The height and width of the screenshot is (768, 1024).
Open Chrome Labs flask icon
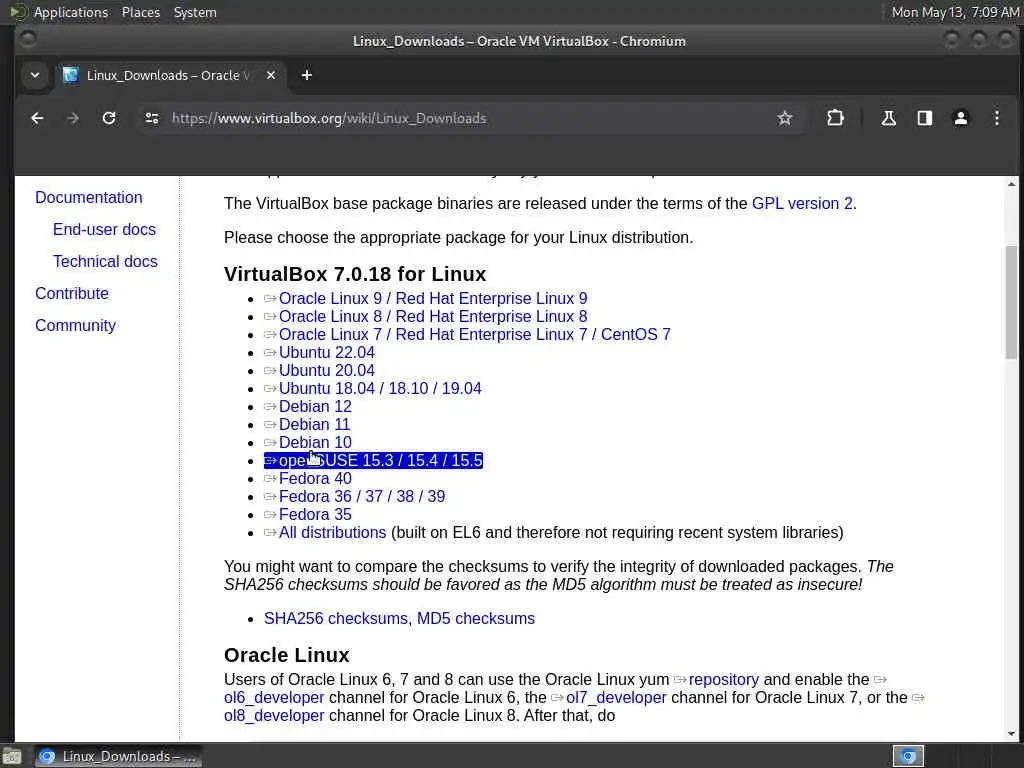pyautogui.click(x=888, y=118)
